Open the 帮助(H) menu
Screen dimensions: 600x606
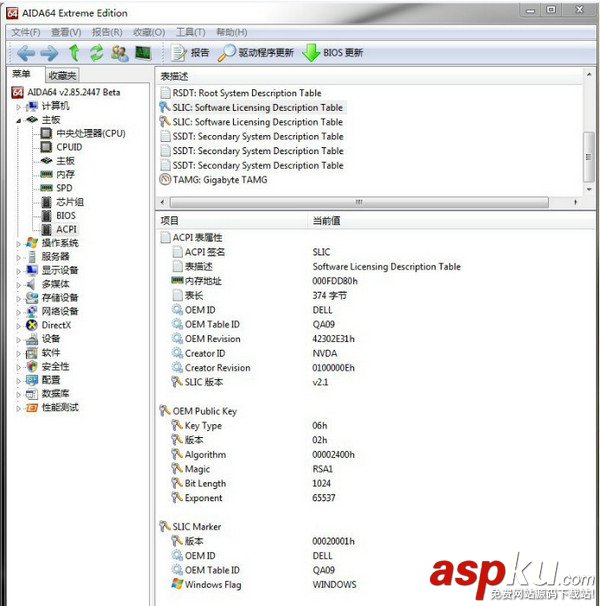tap(232, 32)
